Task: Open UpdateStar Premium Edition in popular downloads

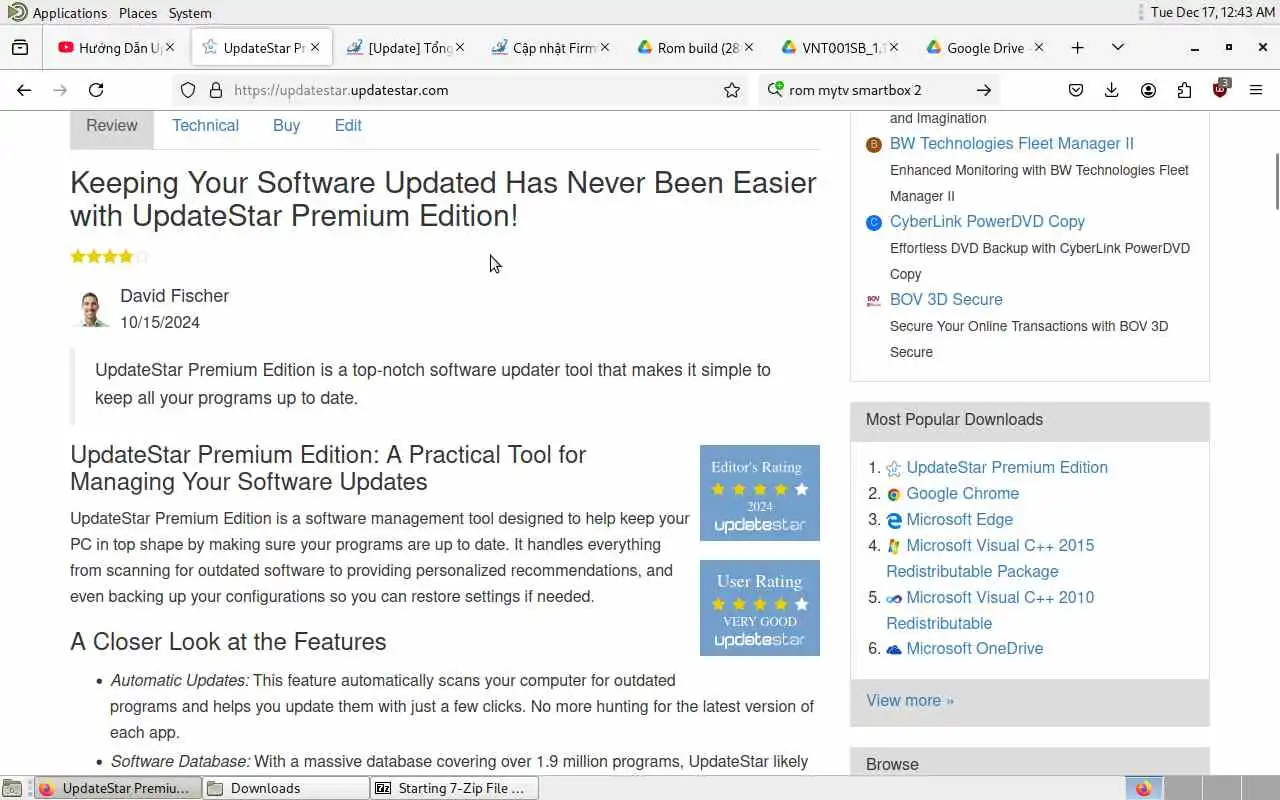Action: point(1007,468)
